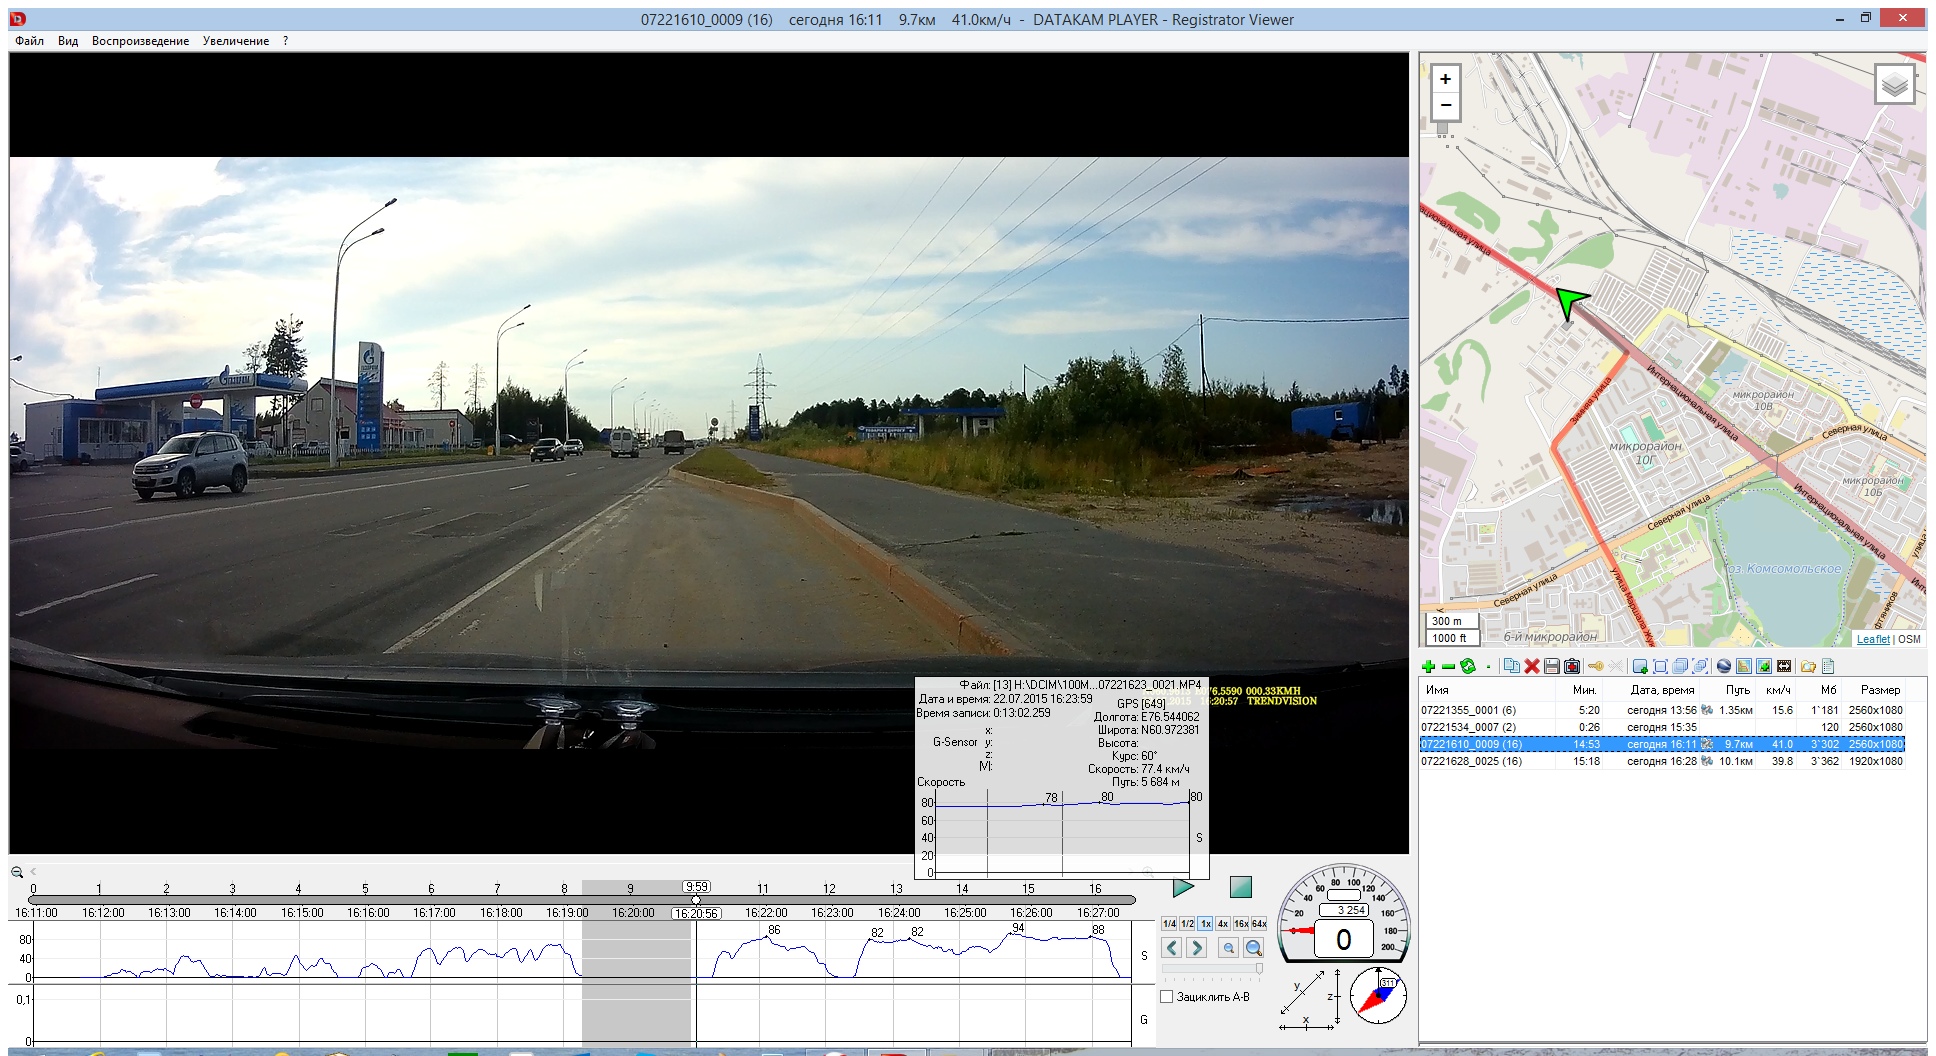This screenshot has height=1056, width=1936.
Task: Click the green refresh list icon
Action: tap(1467, 666)
